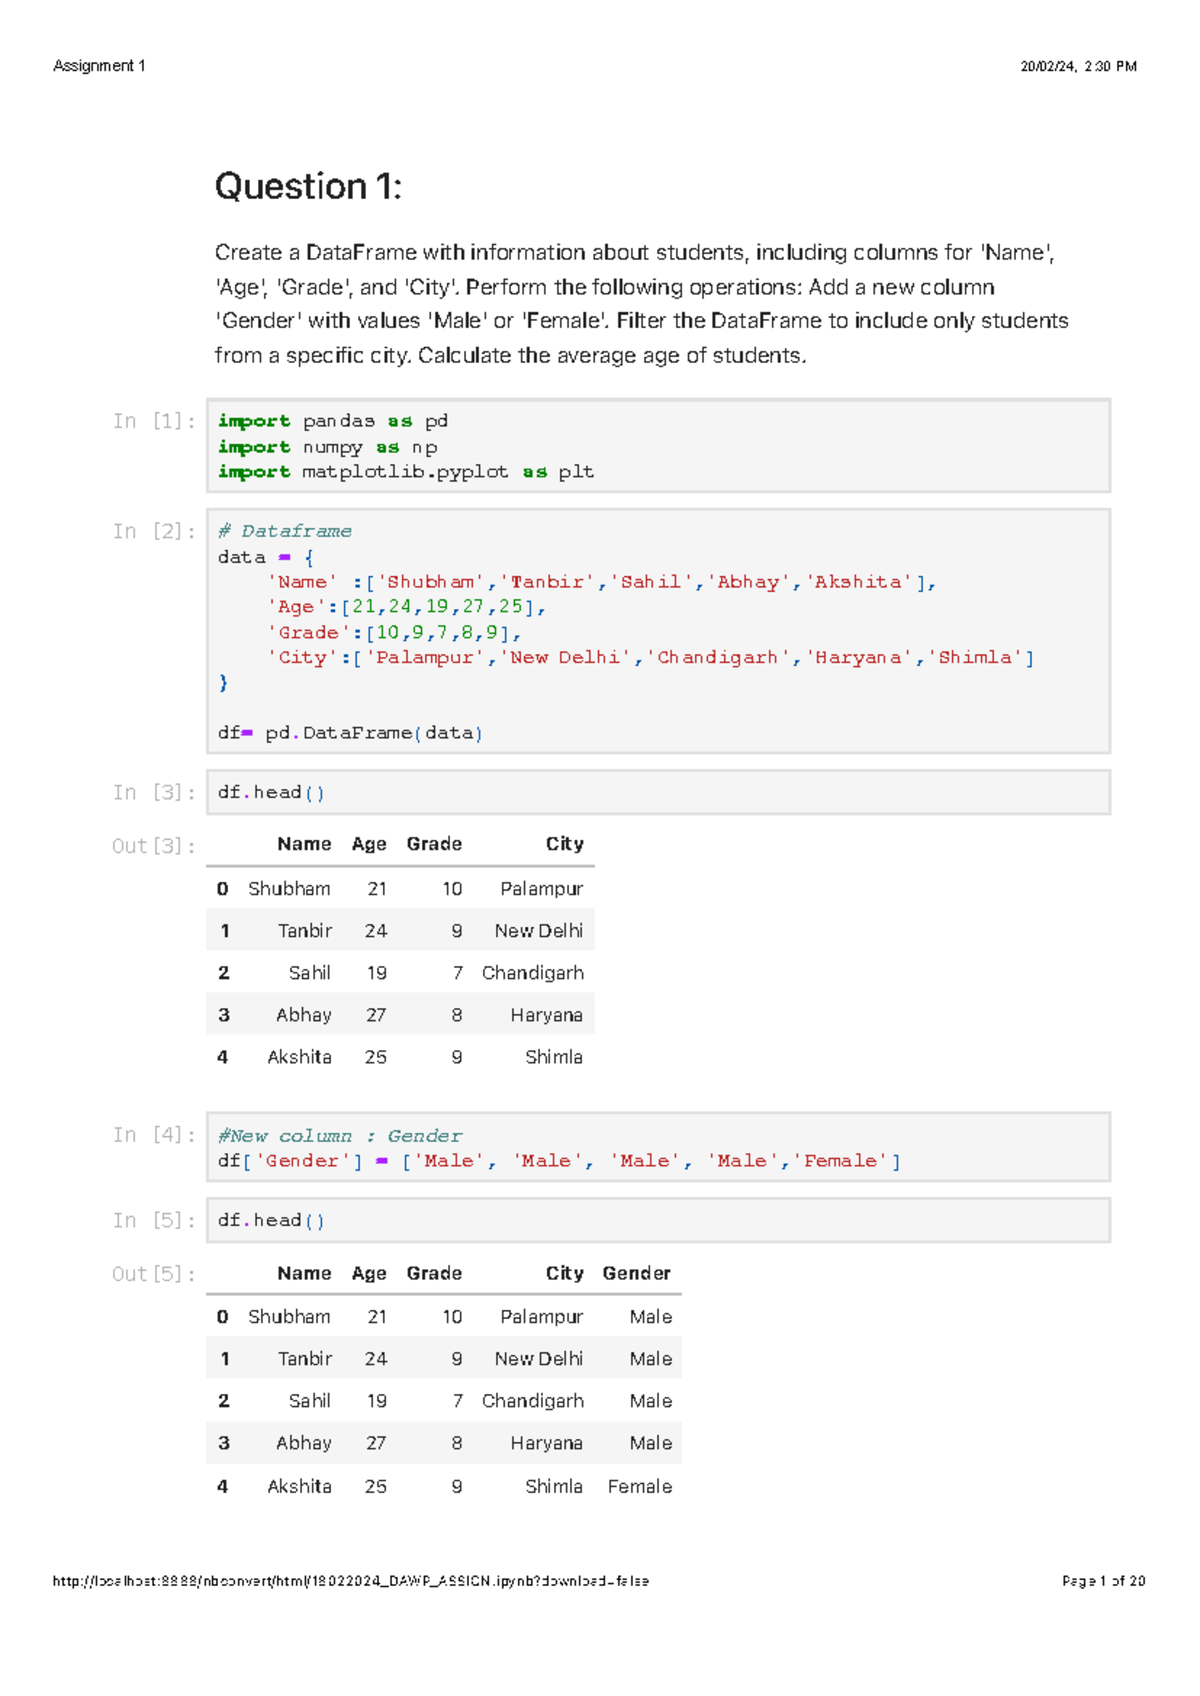Click index '4' in Out[3] table
This screenshot has height=1696, width=1200.
222,1057
